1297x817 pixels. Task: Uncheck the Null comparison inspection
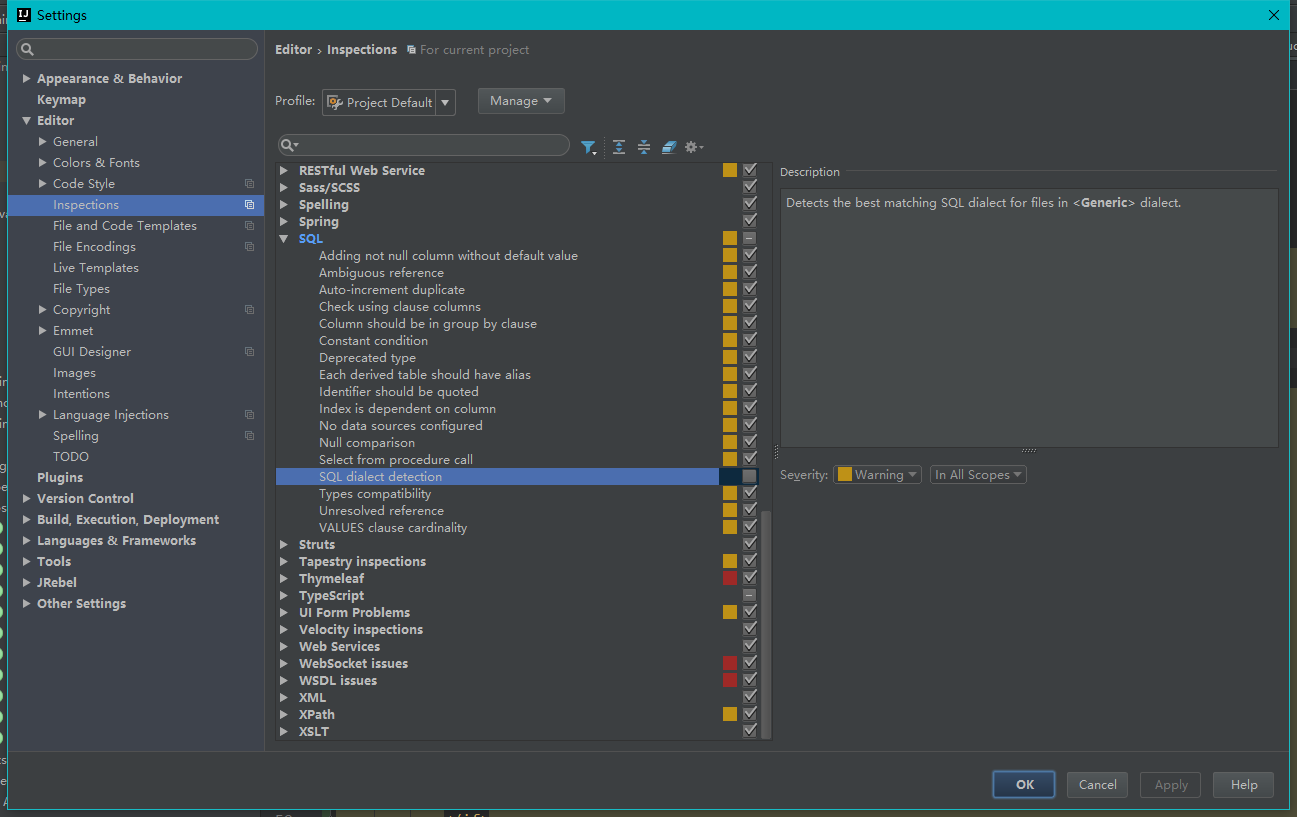coord(750,443)
